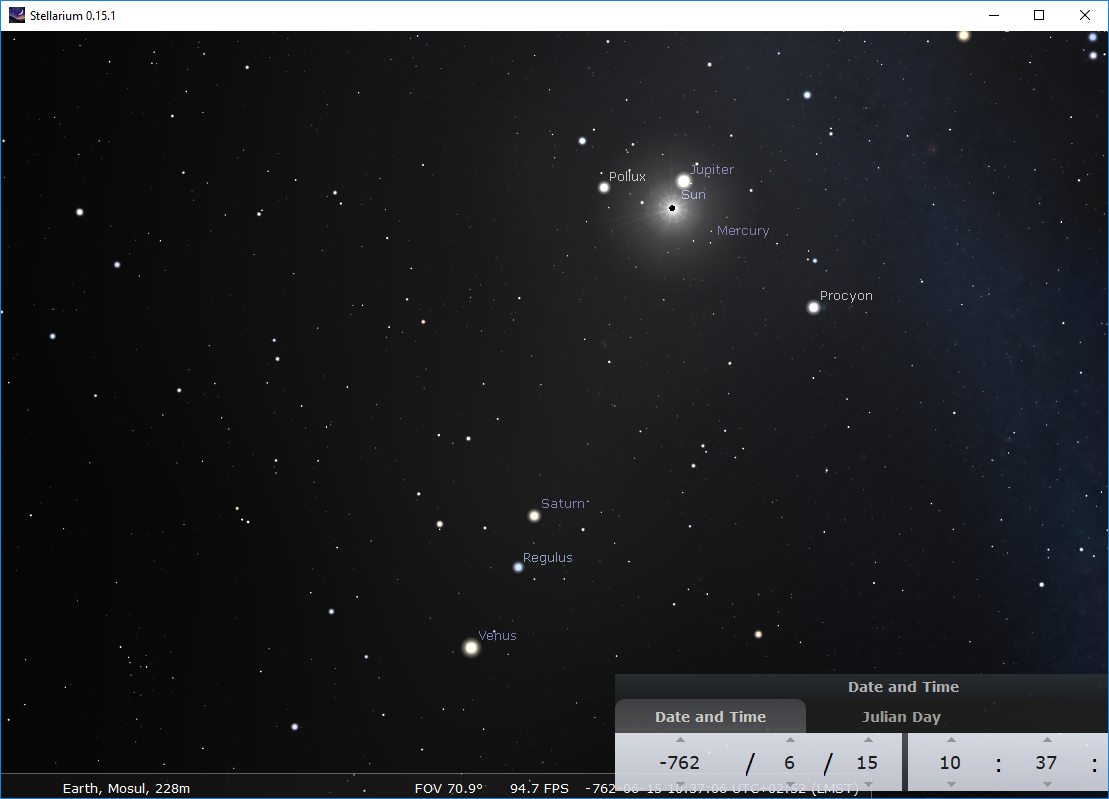Click the Saturn text label

pos(563,503)
